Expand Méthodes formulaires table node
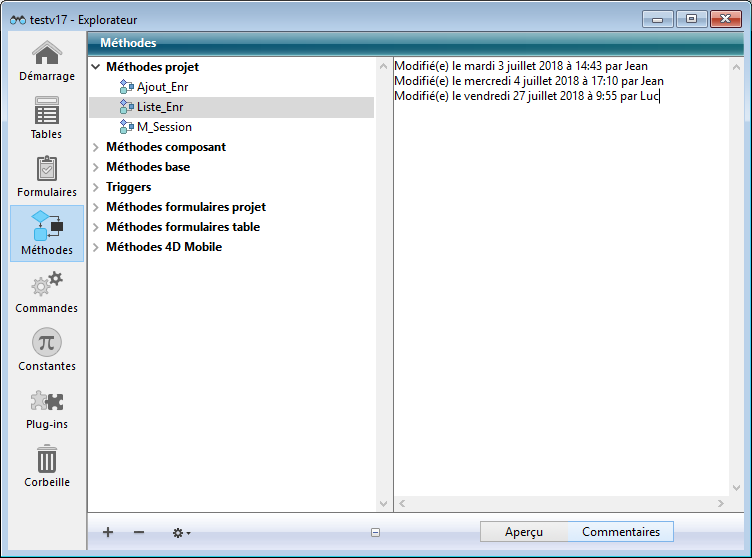Viewport: 752px width, 558px height. coord(96,227)
